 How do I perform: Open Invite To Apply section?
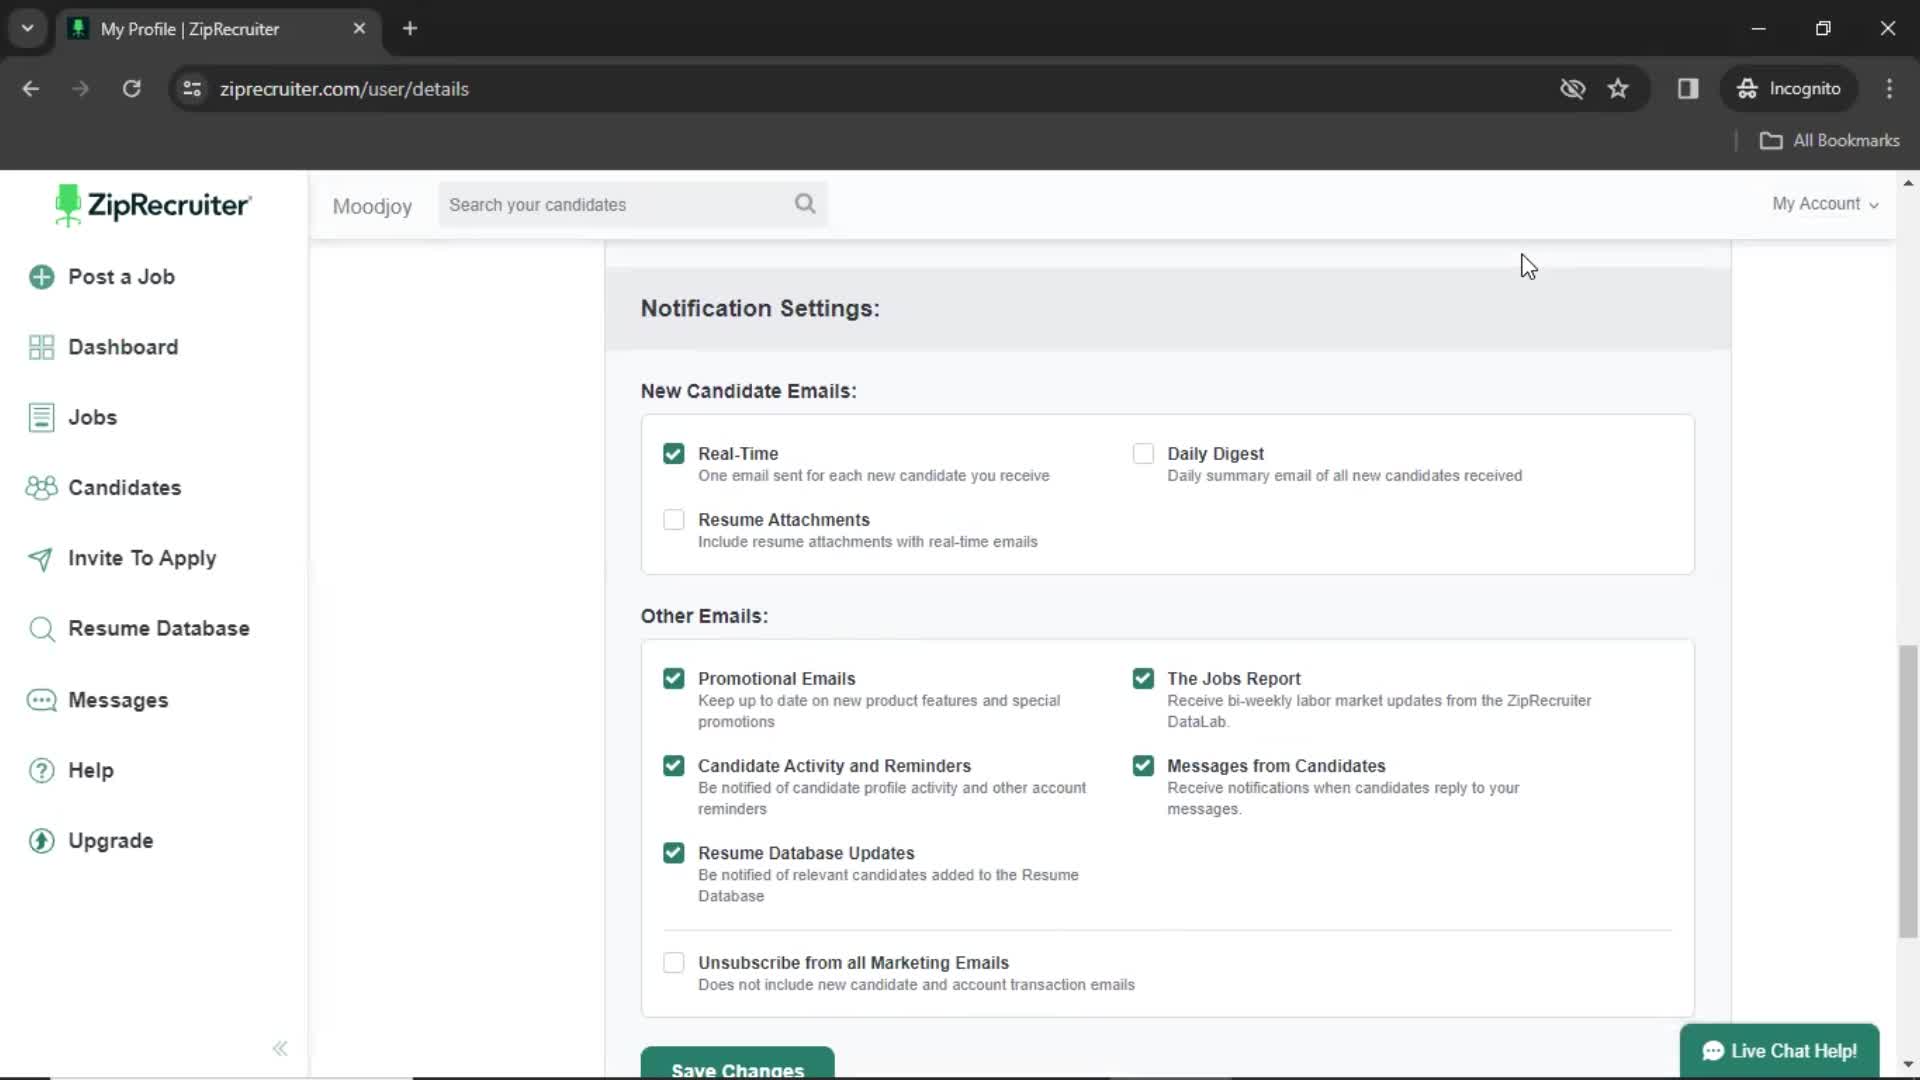tap(141, 556)
